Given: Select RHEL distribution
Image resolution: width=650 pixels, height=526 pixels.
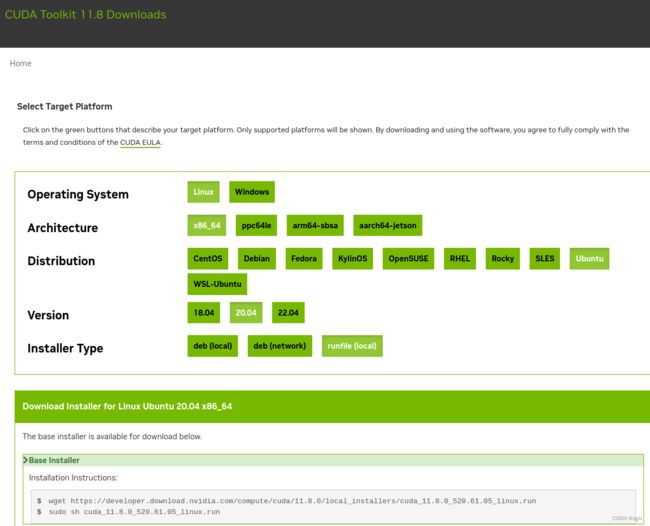Looking at the screenshot, I should click(460, 259).
